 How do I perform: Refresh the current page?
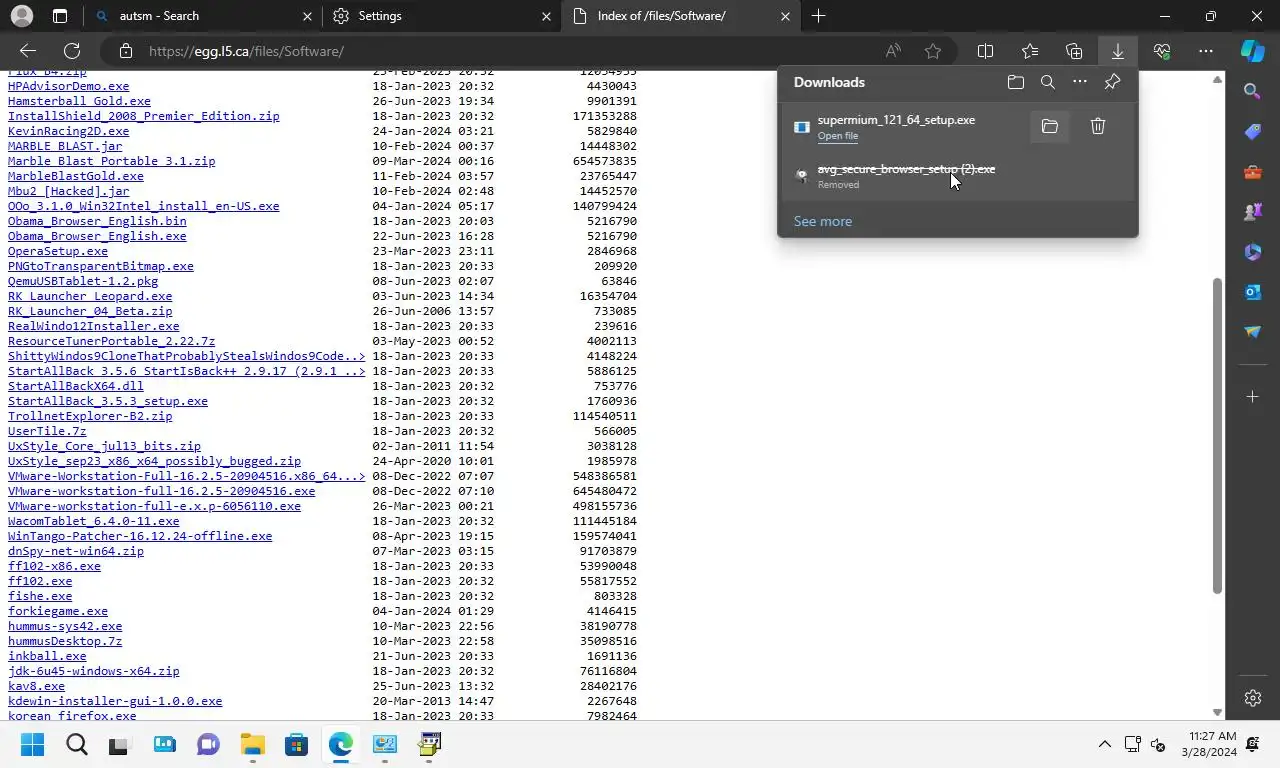[72, 51]
